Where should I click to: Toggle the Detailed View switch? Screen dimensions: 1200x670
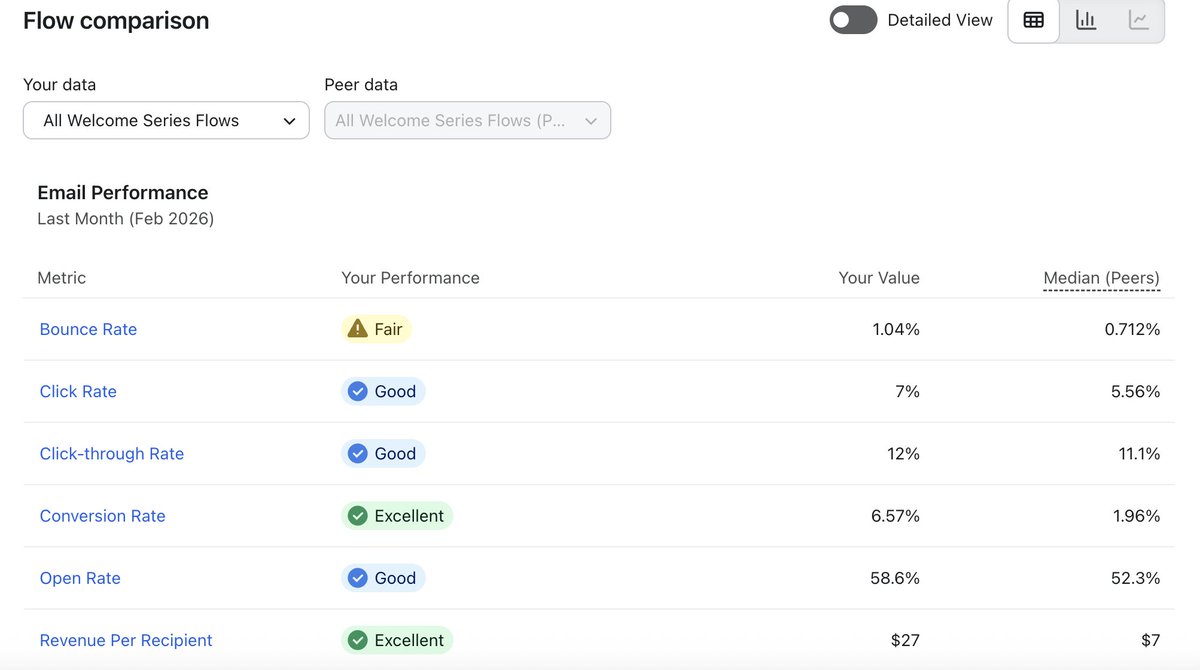tap(853, 20)
